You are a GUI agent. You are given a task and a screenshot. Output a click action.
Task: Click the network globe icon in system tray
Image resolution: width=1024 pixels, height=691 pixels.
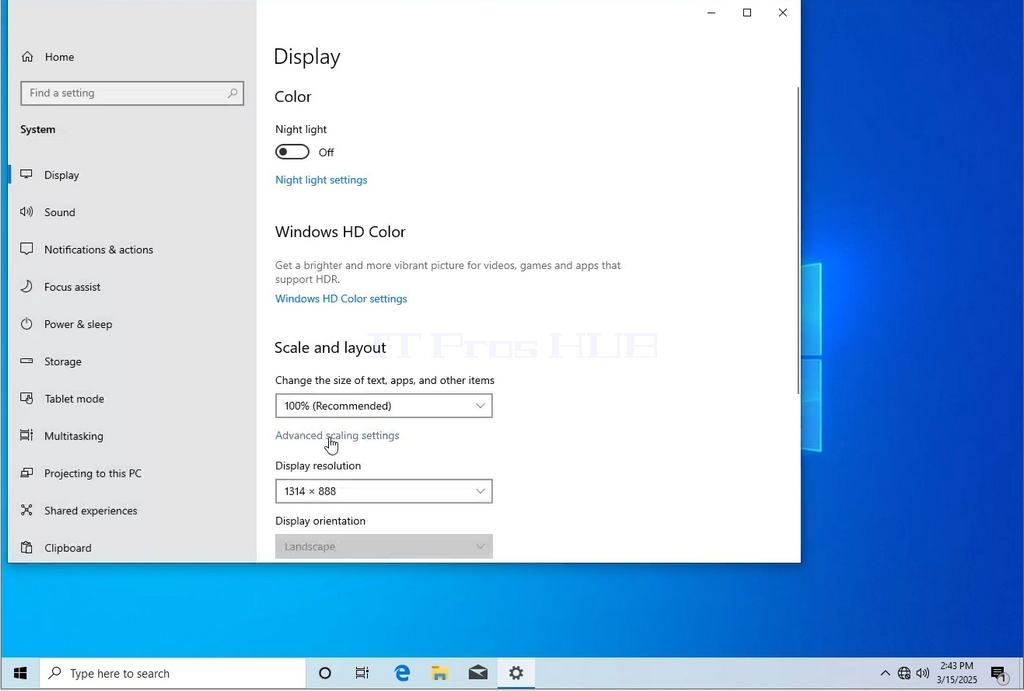904,673
